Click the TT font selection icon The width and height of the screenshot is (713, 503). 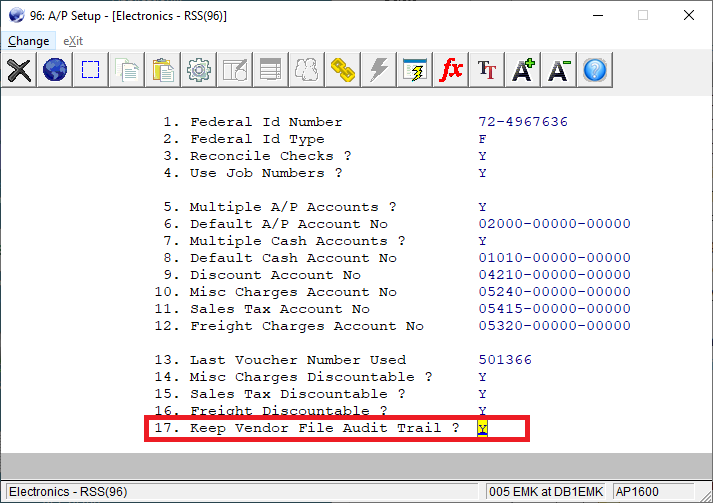point(487,70)
